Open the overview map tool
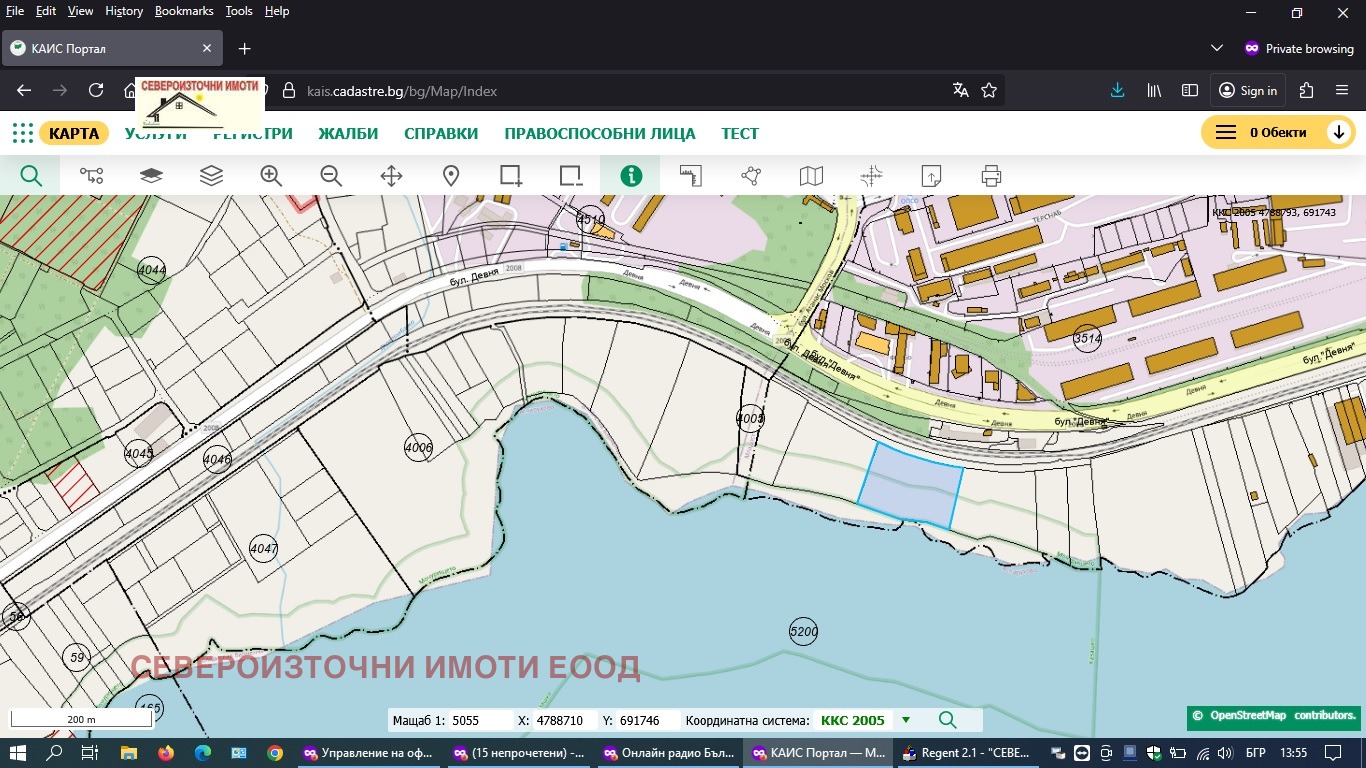The image size is (1366, 768). (810, 175)
